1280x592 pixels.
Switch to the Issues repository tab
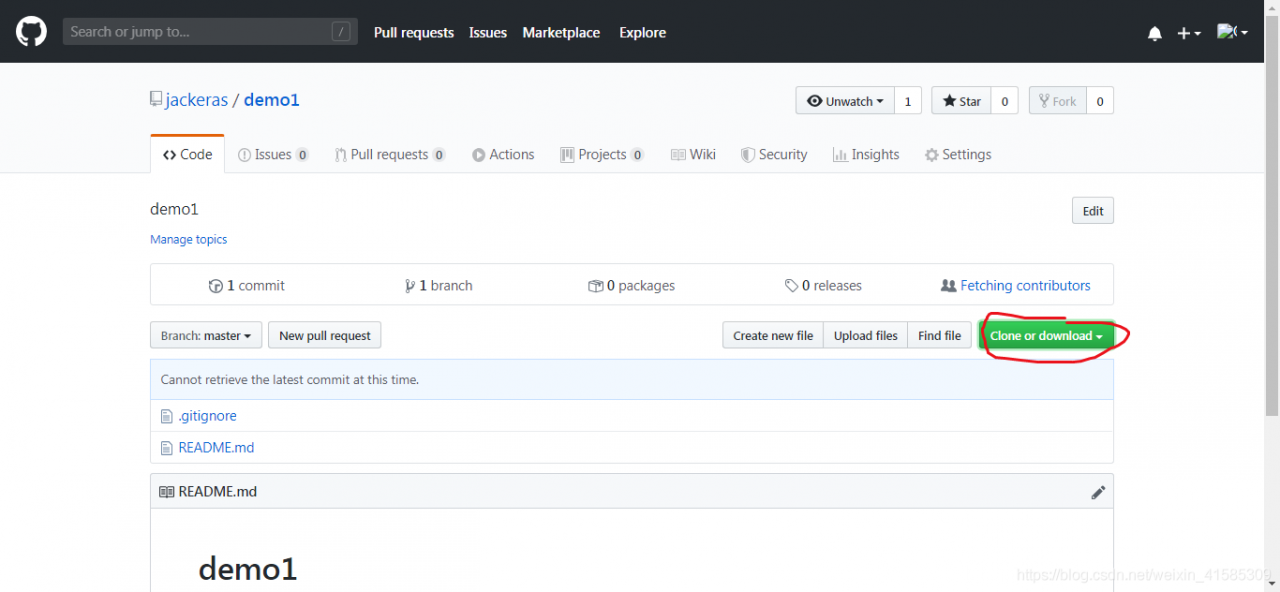[x=273, y=155]
